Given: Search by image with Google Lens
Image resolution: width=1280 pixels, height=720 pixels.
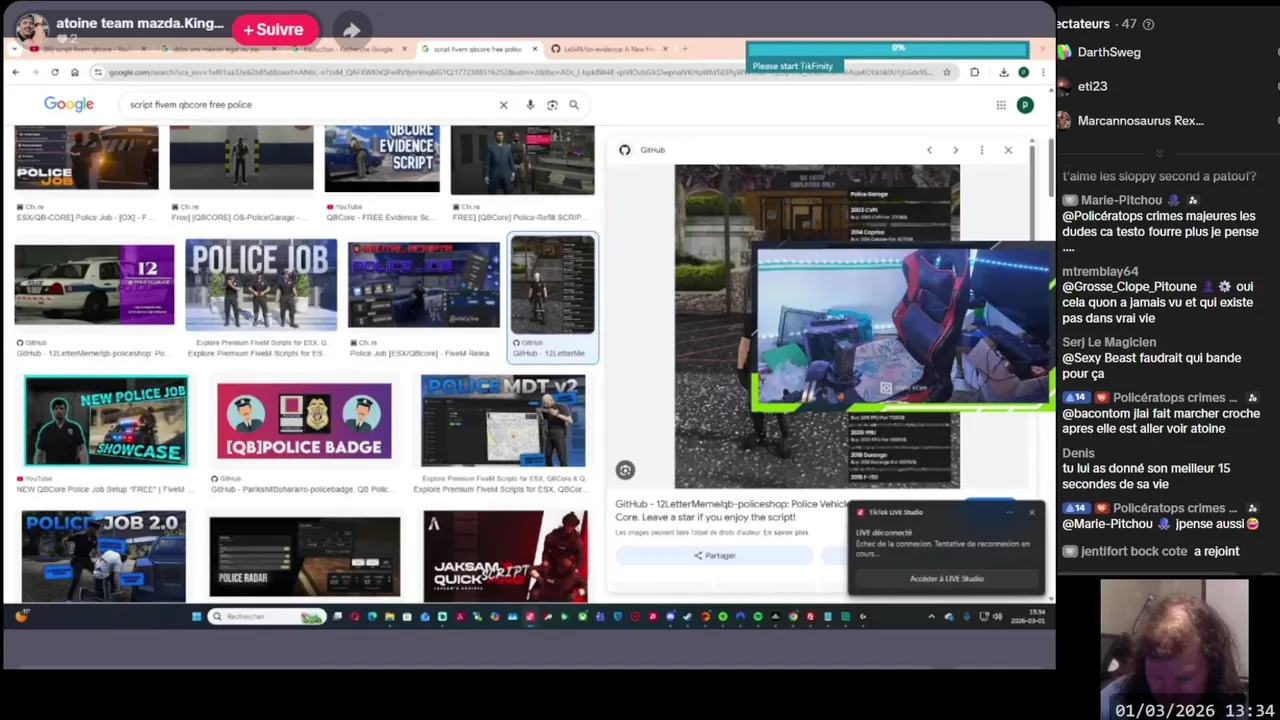Looking at the screenshot, I should coord(552,105).
